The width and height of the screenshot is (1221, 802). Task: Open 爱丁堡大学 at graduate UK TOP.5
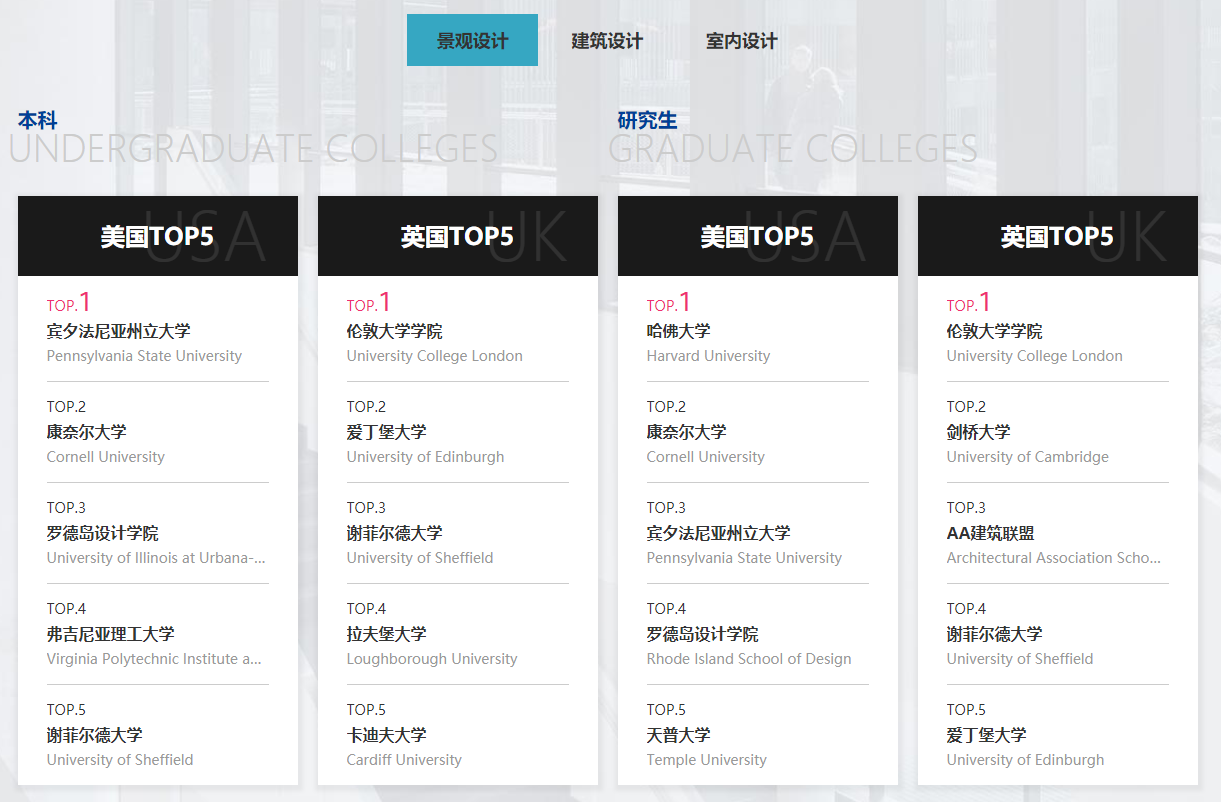[x=1058, y=734]
